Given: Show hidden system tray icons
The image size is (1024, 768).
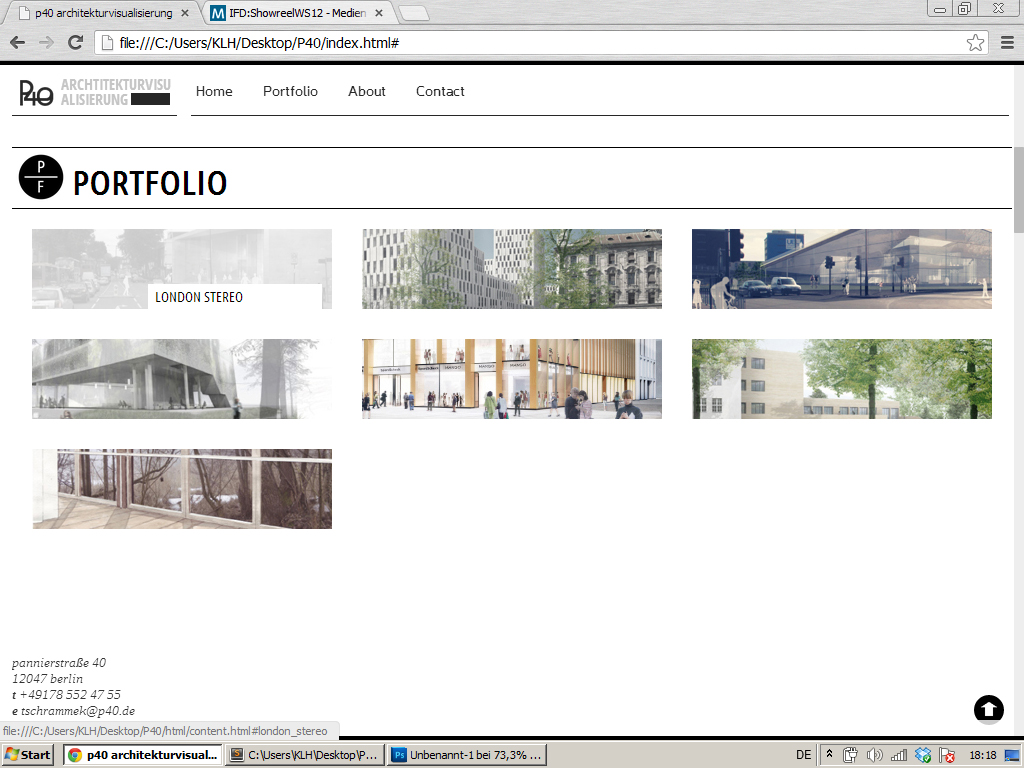Looking at the screenshot, I should pyautogui.click(x=829, y=755).
